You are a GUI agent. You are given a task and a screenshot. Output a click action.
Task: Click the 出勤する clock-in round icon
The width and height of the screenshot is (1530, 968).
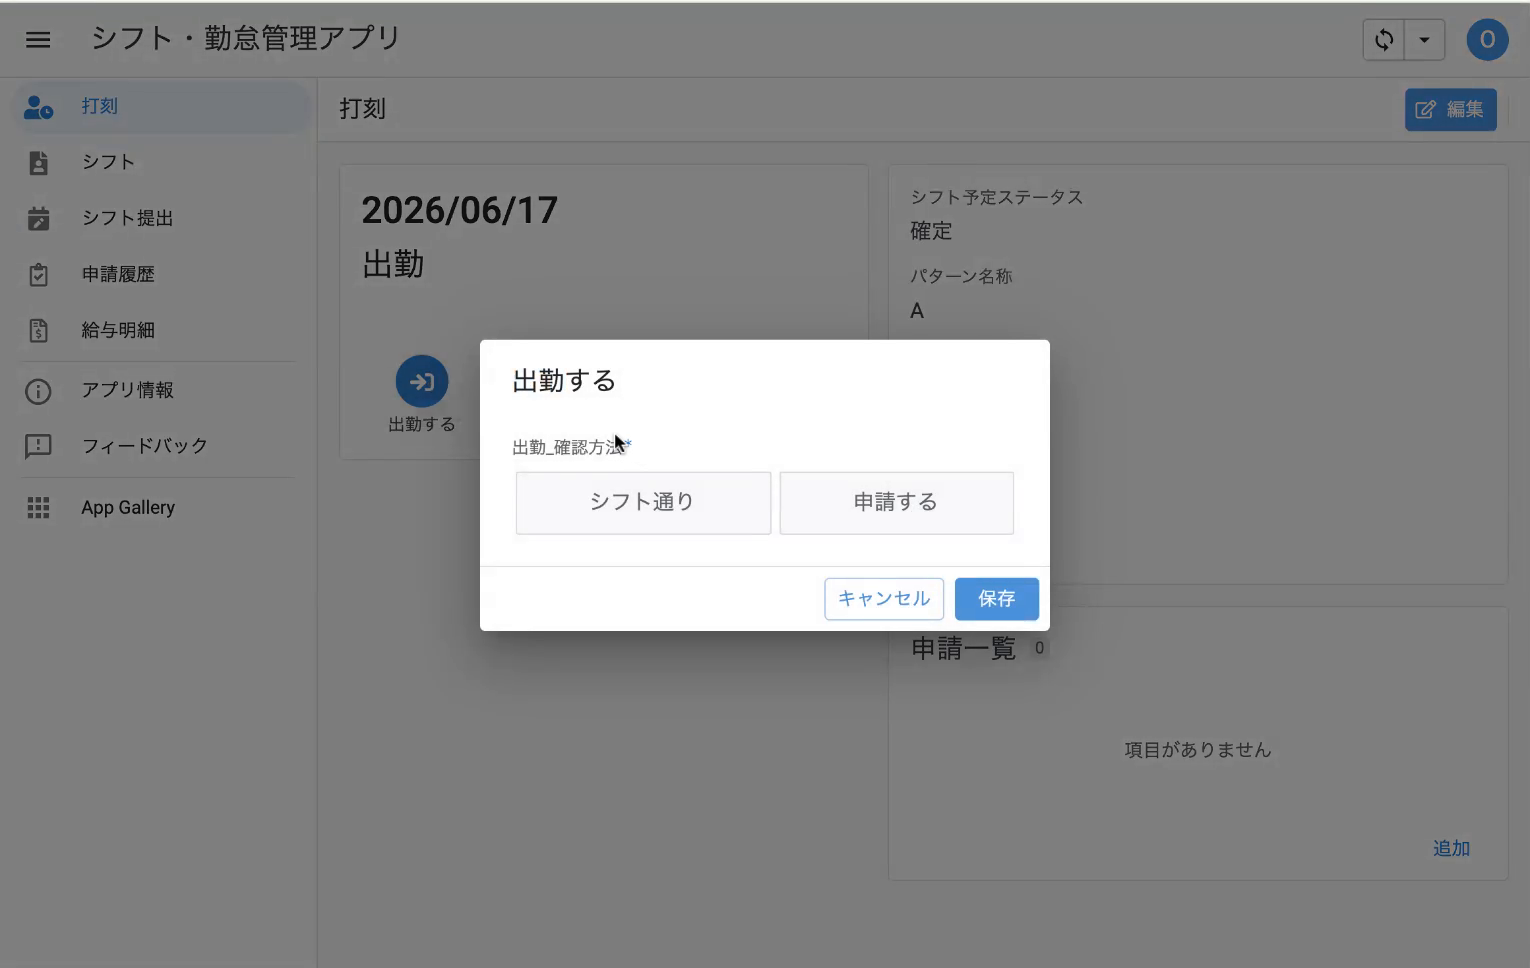tap(422, 381)
